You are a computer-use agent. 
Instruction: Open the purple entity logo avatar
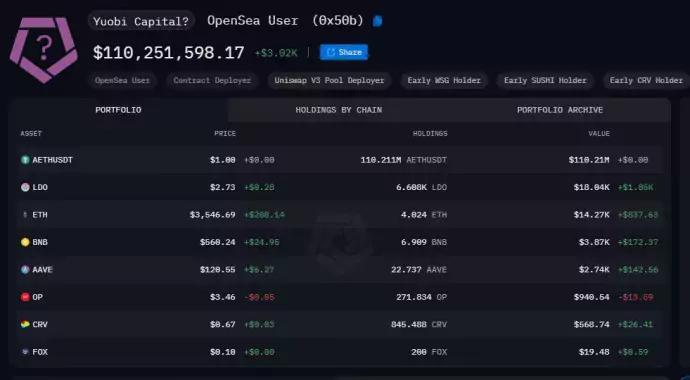(43, 49)
